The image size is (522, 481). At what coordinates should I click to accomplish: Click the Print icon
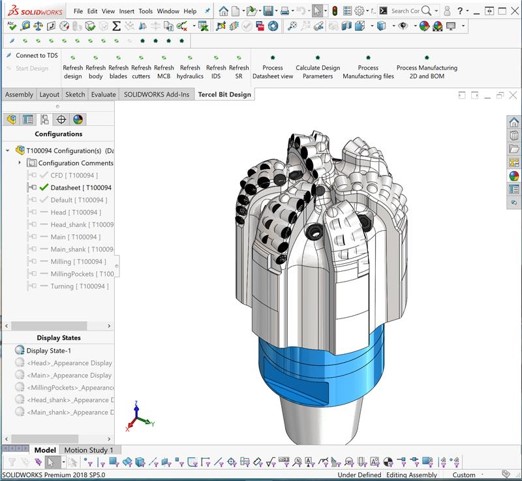click(x=284, y=11)
